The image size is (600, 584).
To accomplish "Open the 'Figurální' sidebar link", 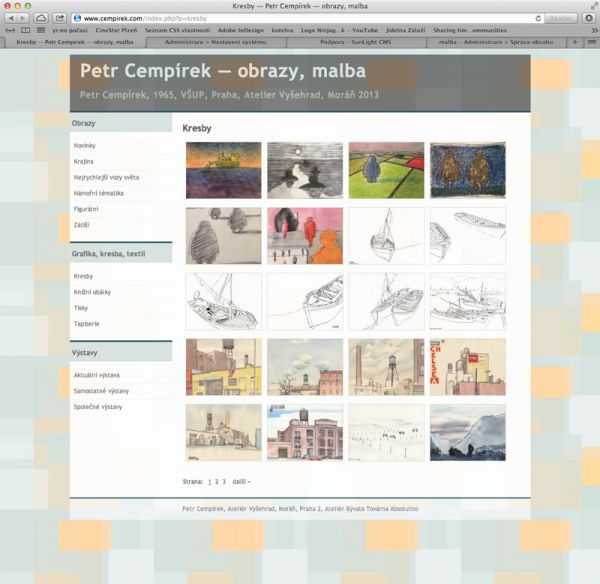I will tap(86, 209).
